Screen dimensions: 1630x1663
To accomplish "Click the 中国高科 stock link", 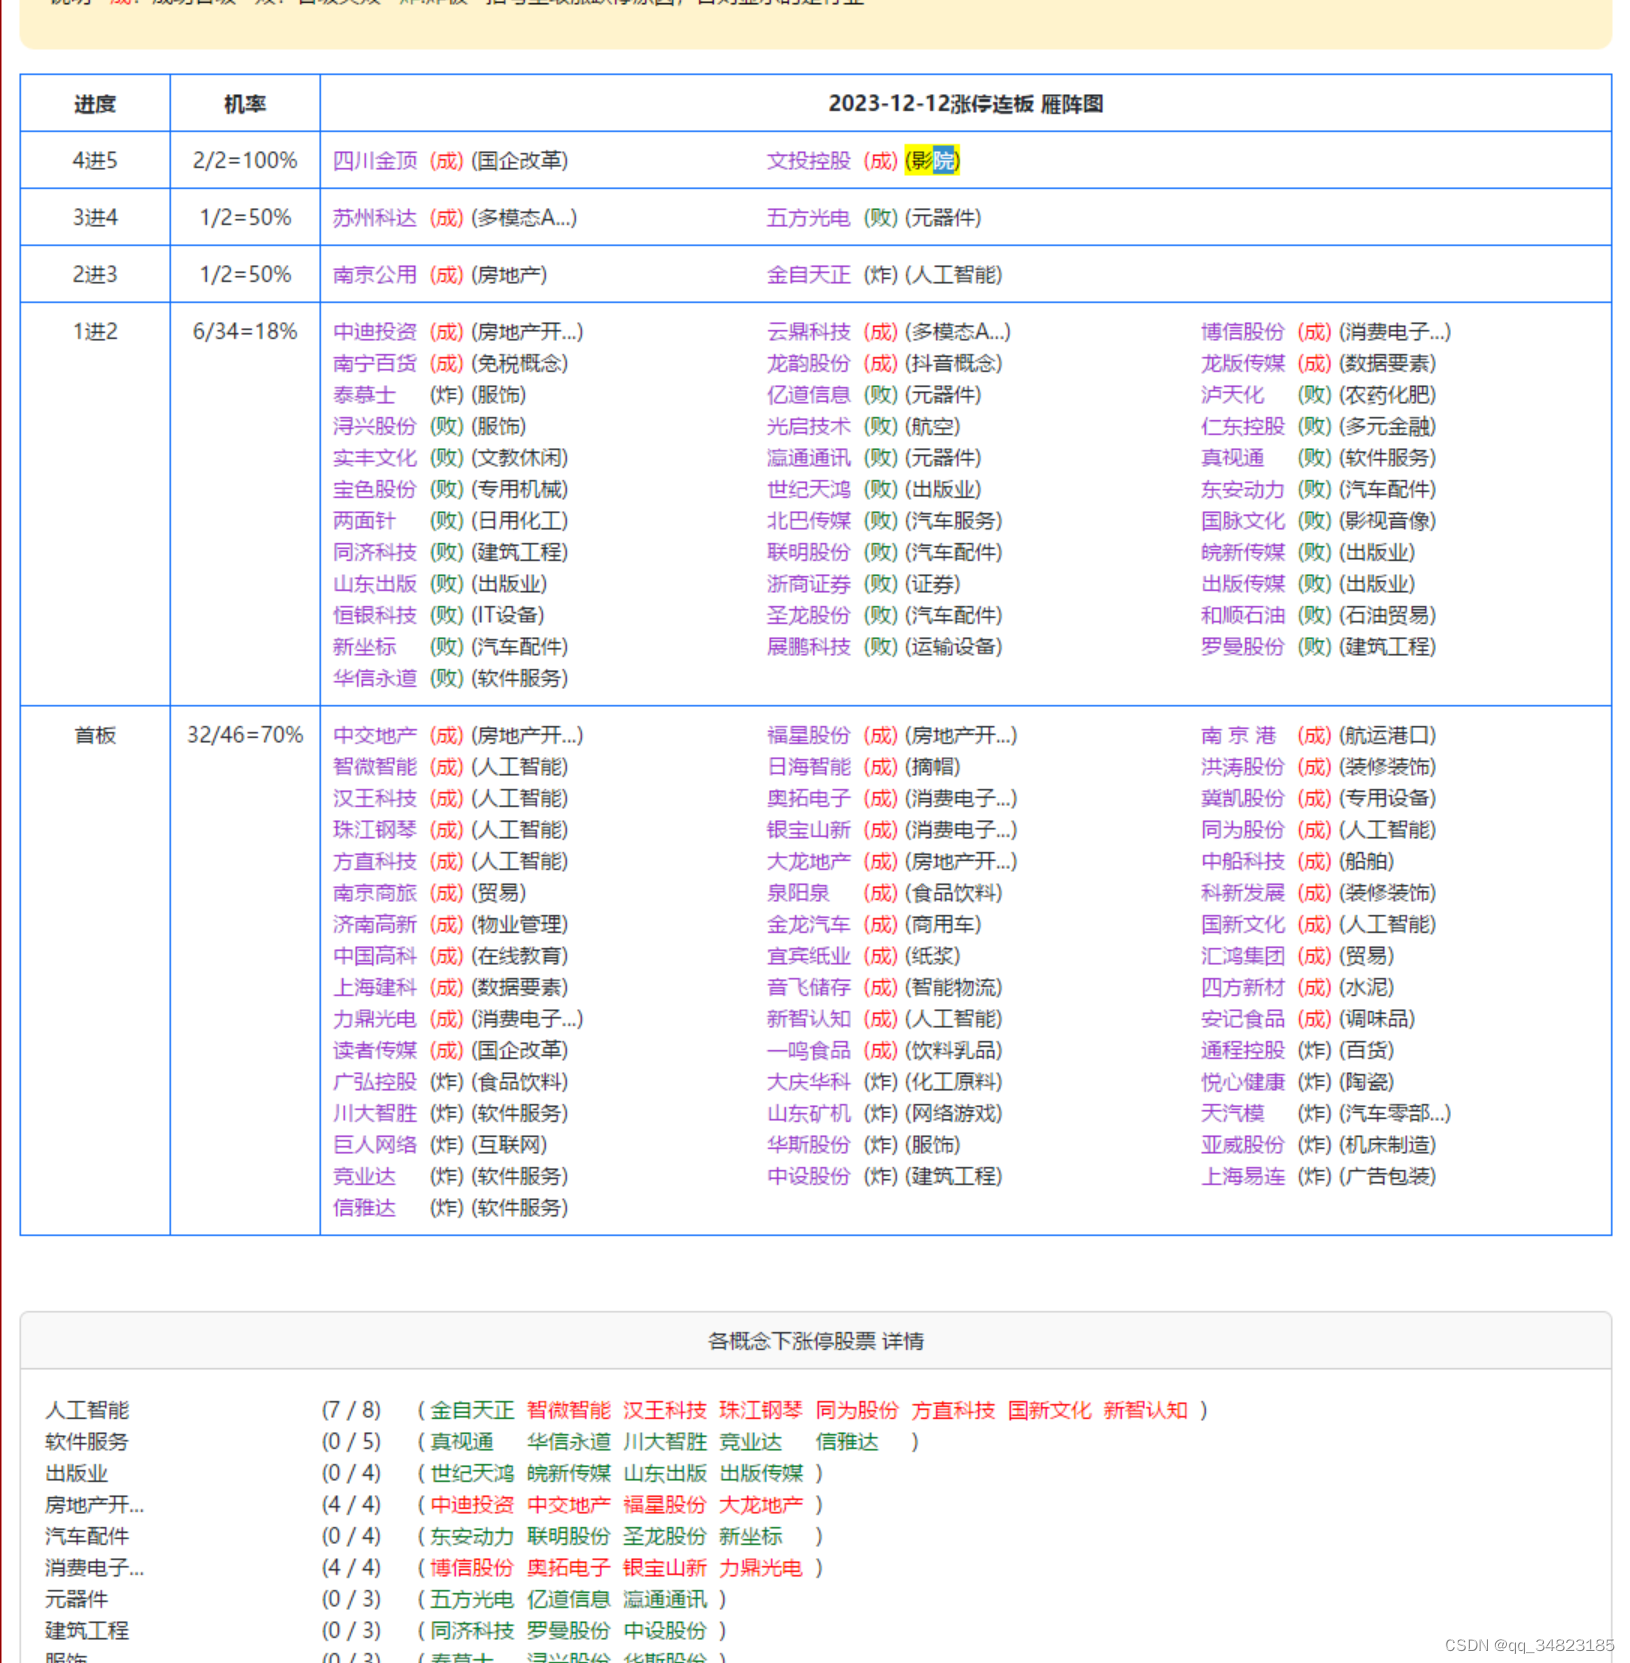I will [375, 956].
